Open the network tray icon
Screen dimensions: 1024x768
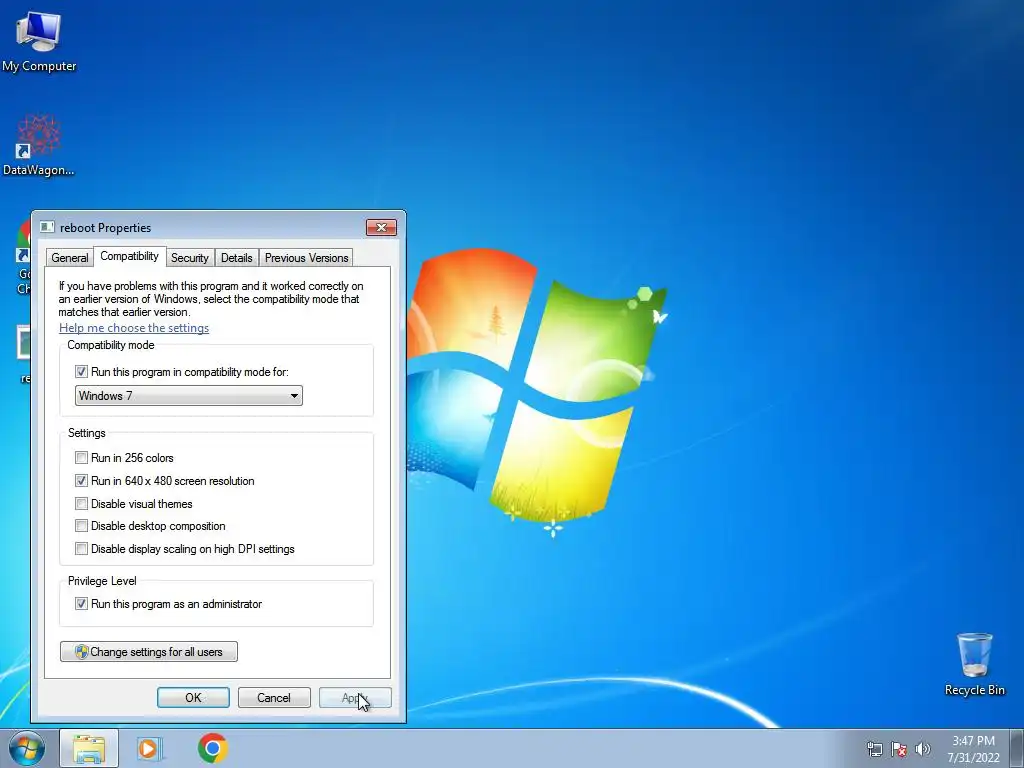pos(874,749)
